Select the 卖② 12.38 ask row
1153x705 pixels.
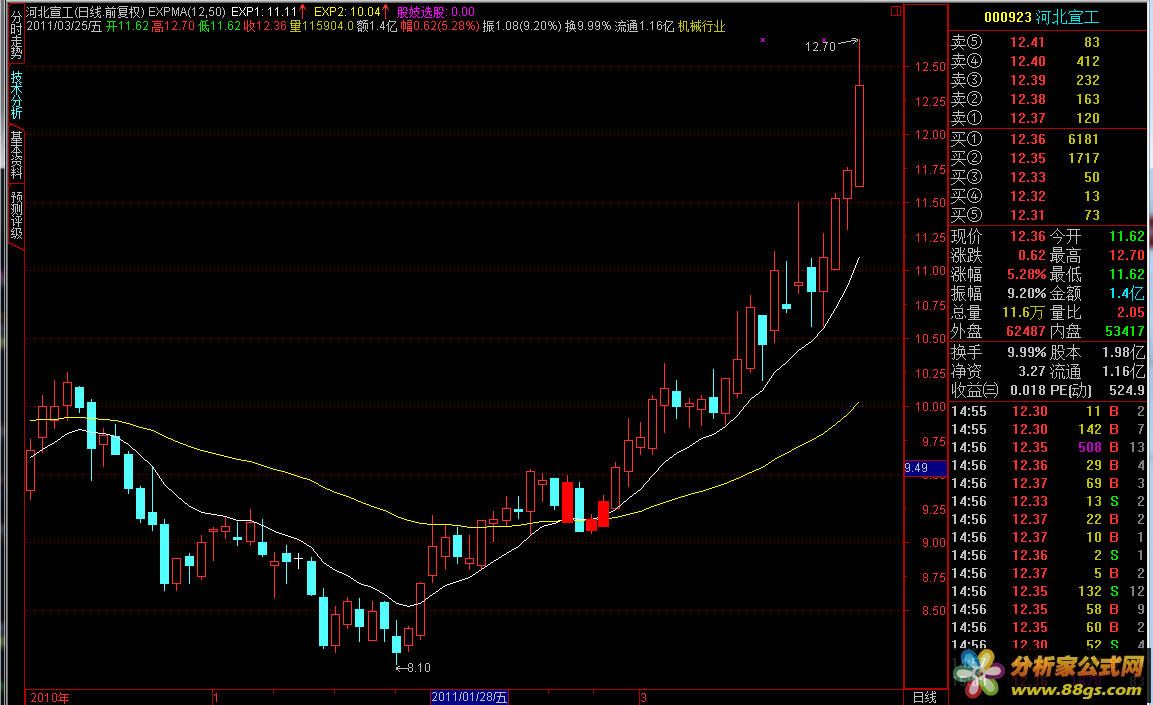click(1047, 99)
